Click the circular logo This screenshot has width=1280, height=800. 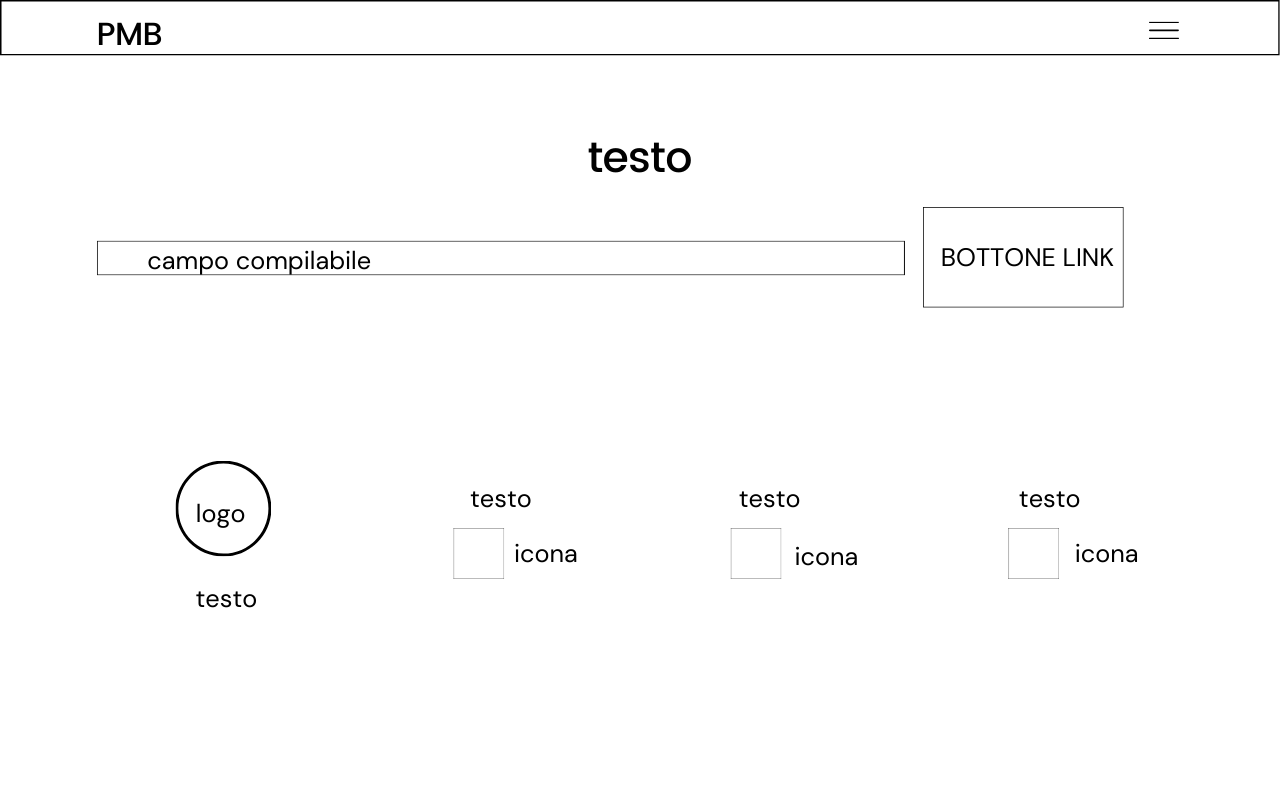click(x=223, y=508)
